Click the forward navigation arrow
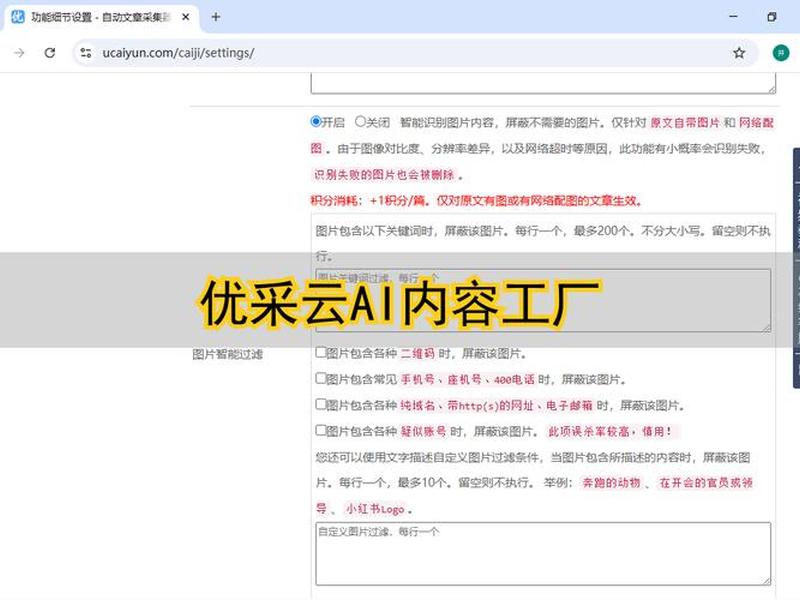This screenshot has width=800, height=600. click(x=19, y=53)
